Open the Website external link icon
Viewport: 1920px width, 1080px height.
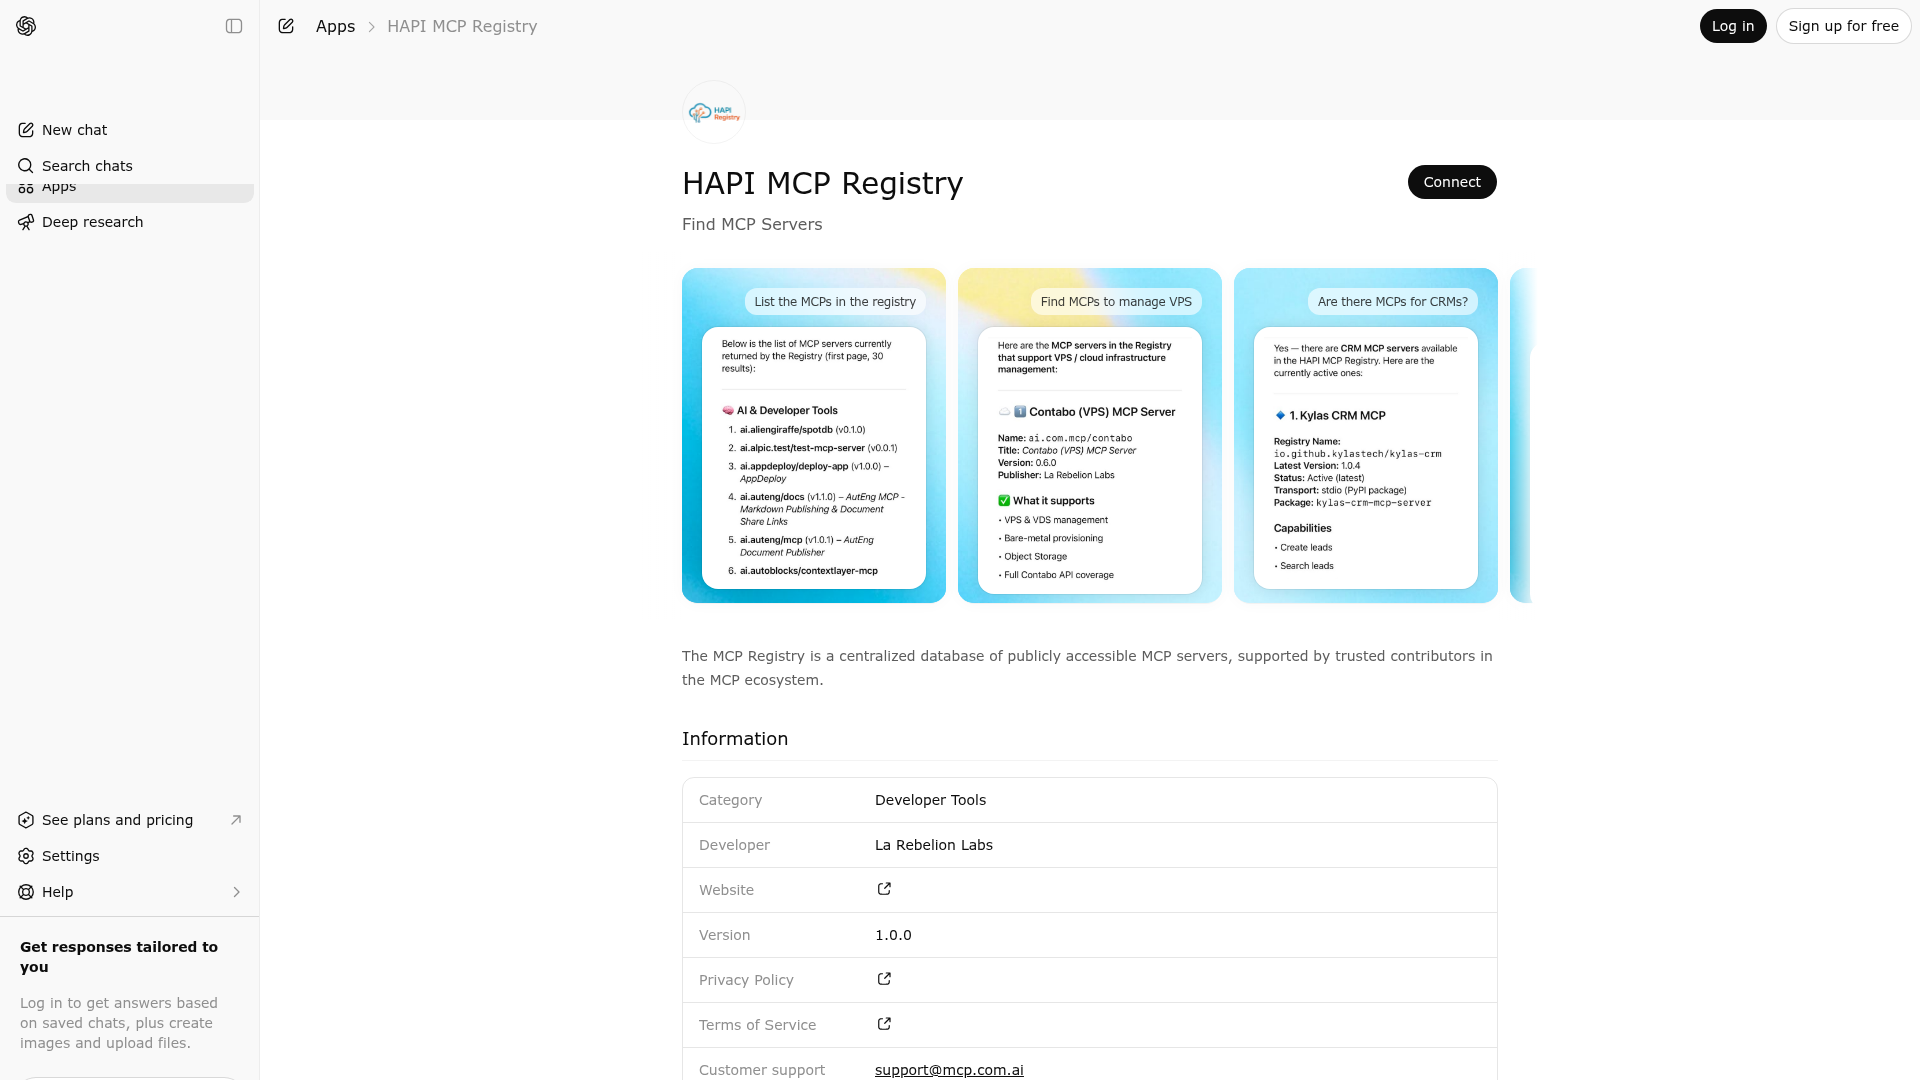click(883, 889)
